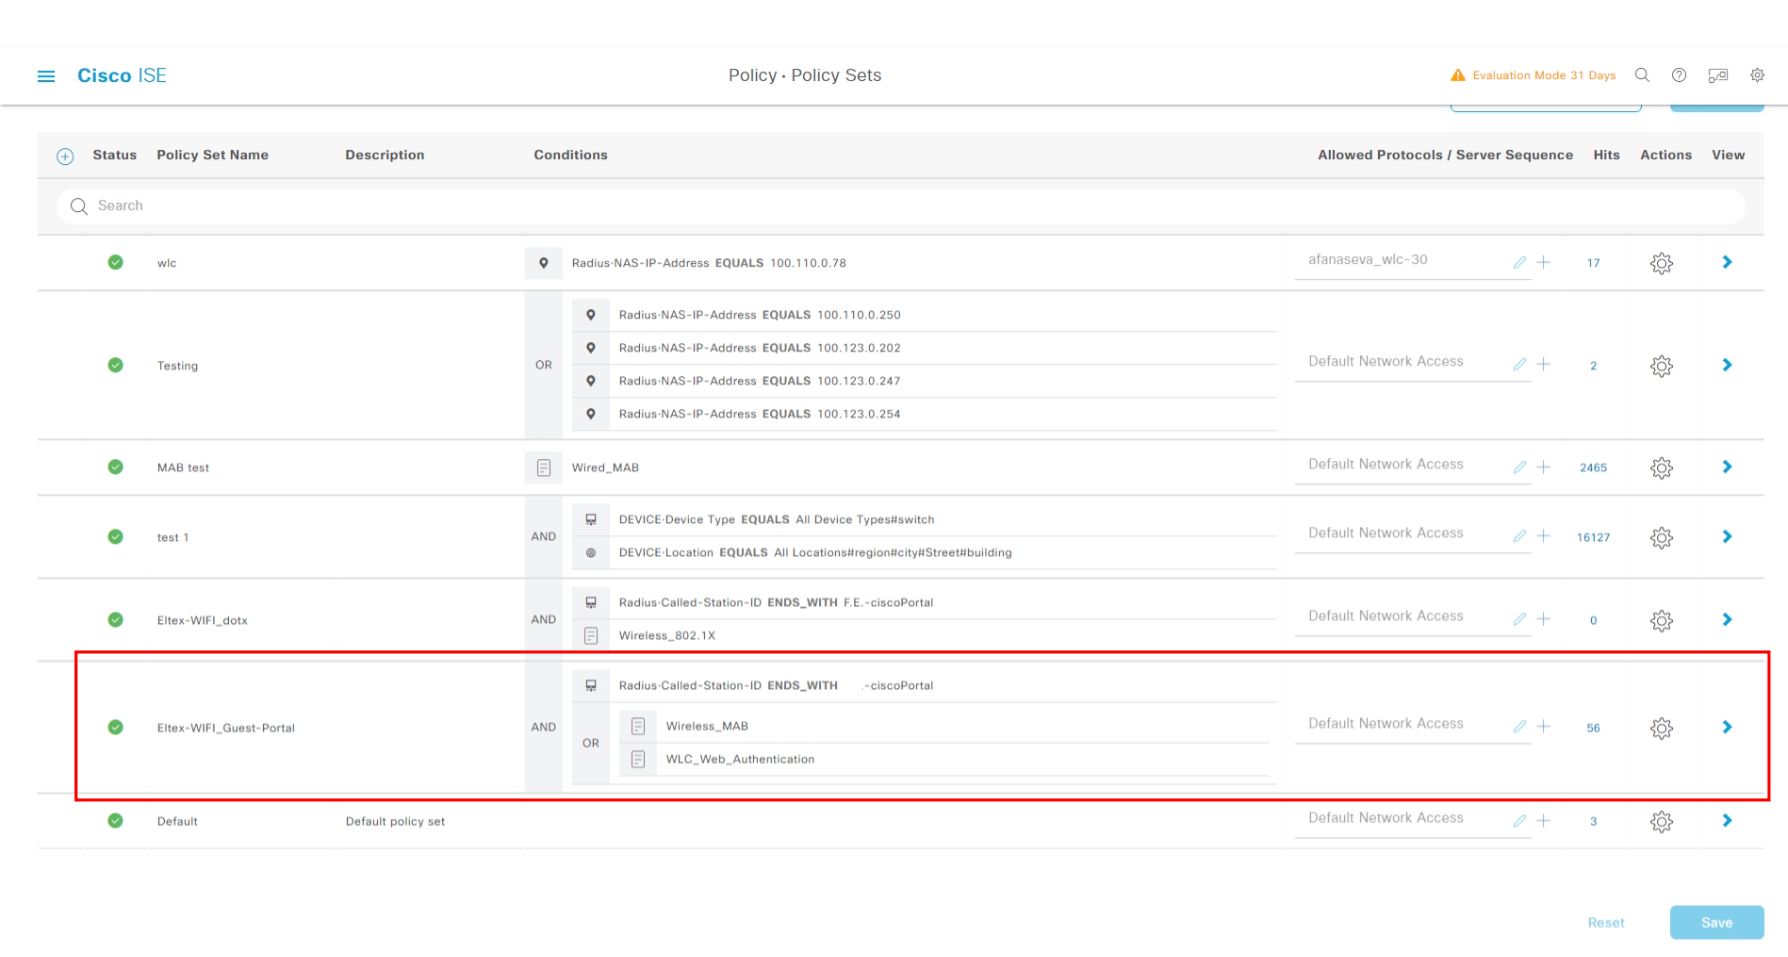
Task: Click the Save button
Action: pyautogui.click(x=1717, y=923)
